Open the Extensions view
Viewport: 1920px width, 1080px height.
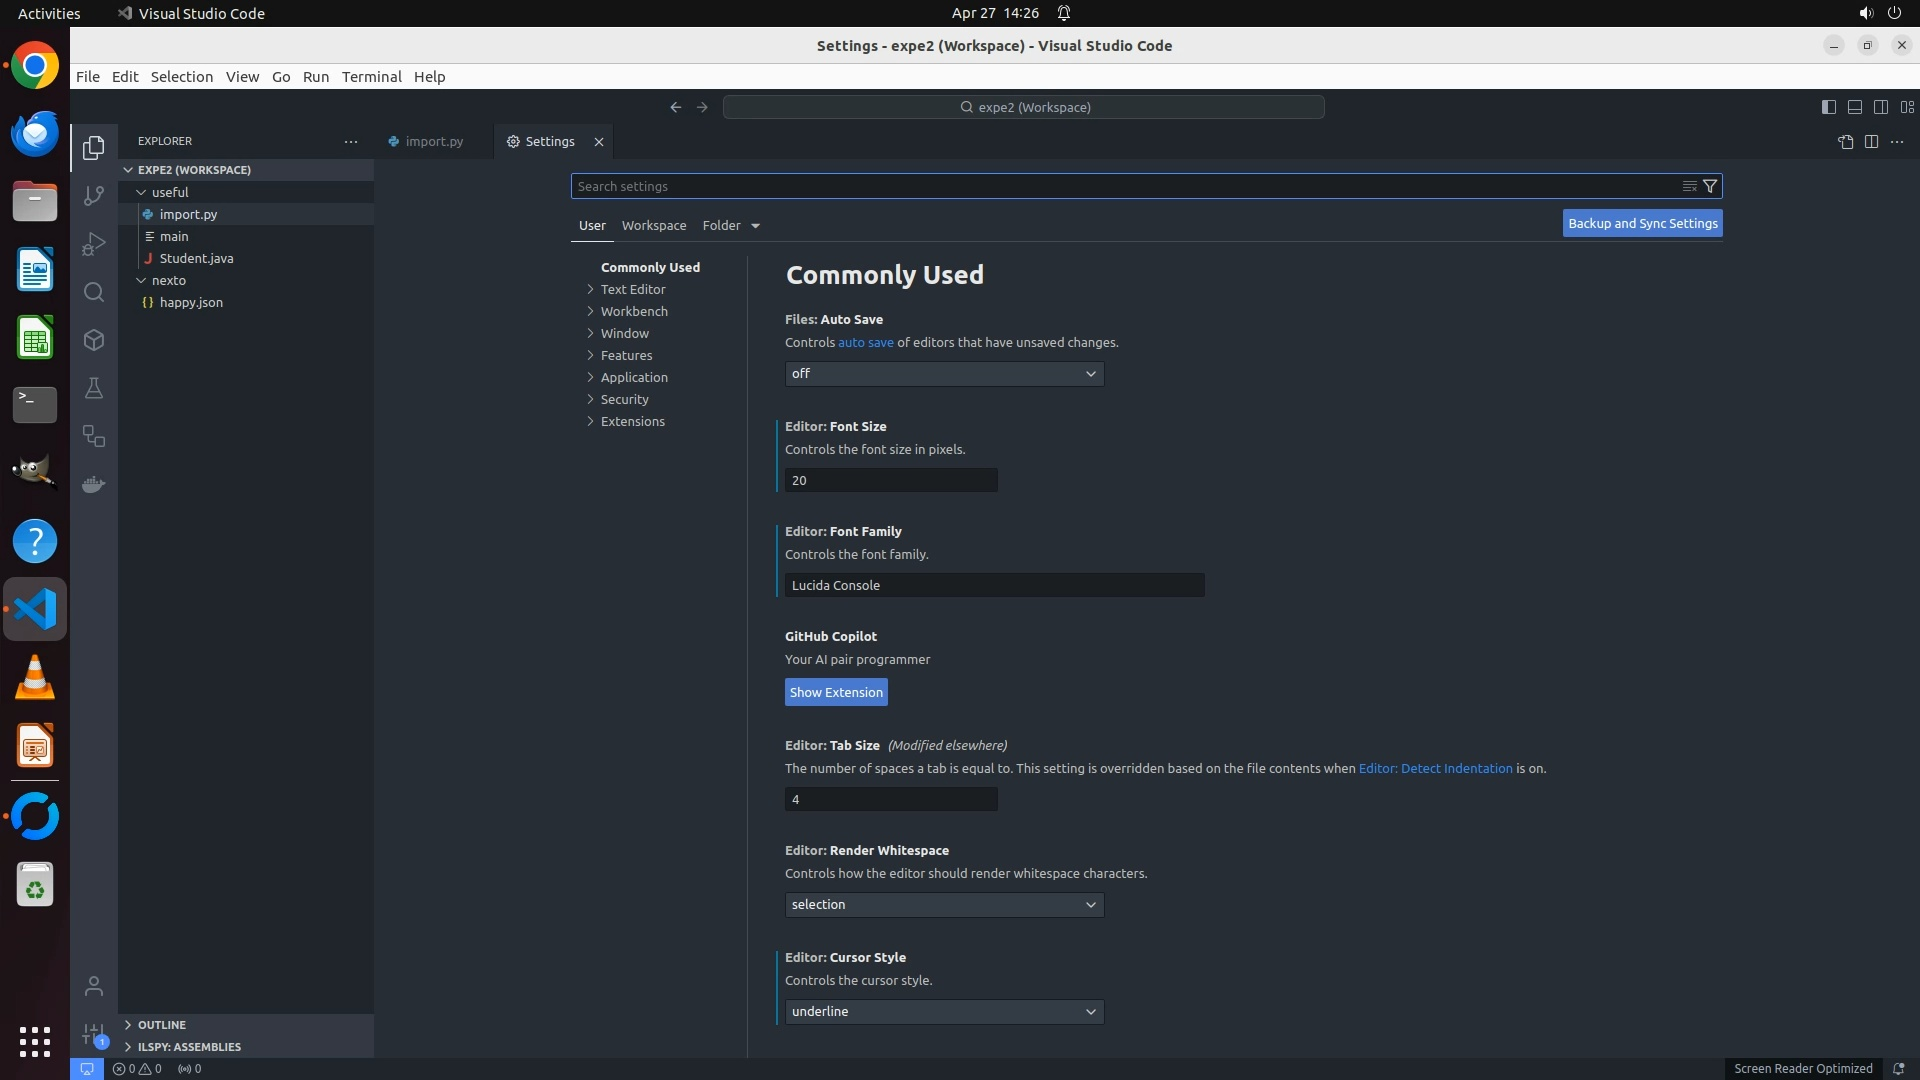click(x=94, y=340)
